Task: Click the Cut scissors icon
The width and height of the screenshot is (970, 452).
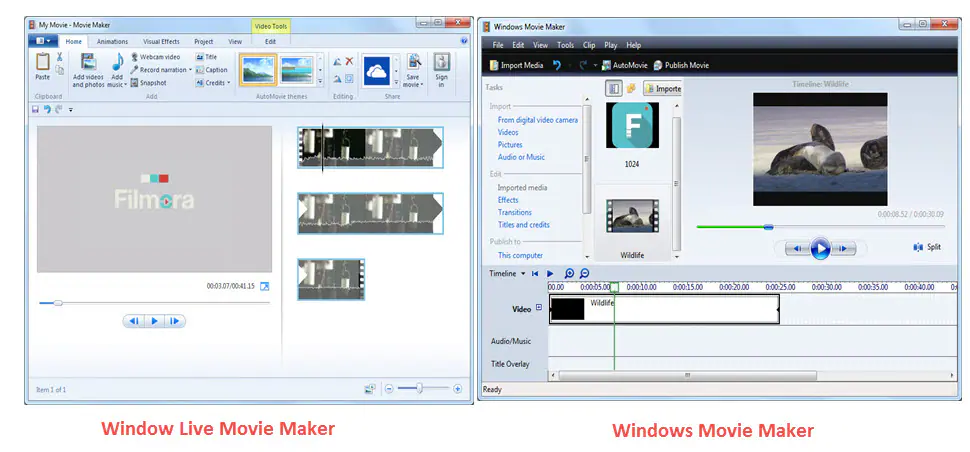Action: pyautogui.click(x=60, y=57)
